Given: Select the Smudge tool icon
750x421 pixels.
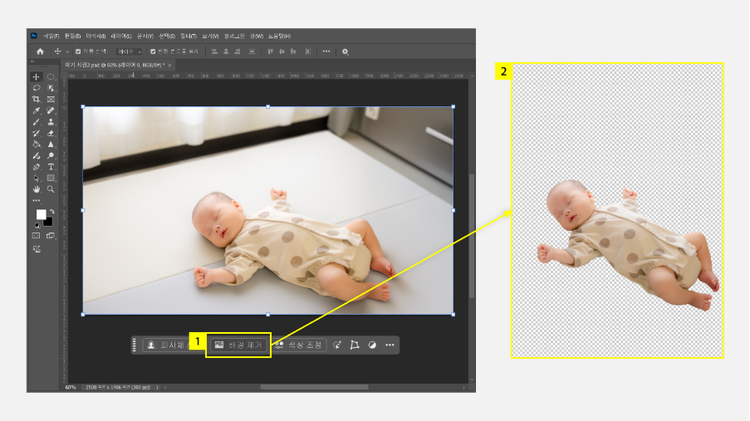Looking at the screenshot, I should click(36, 156).
